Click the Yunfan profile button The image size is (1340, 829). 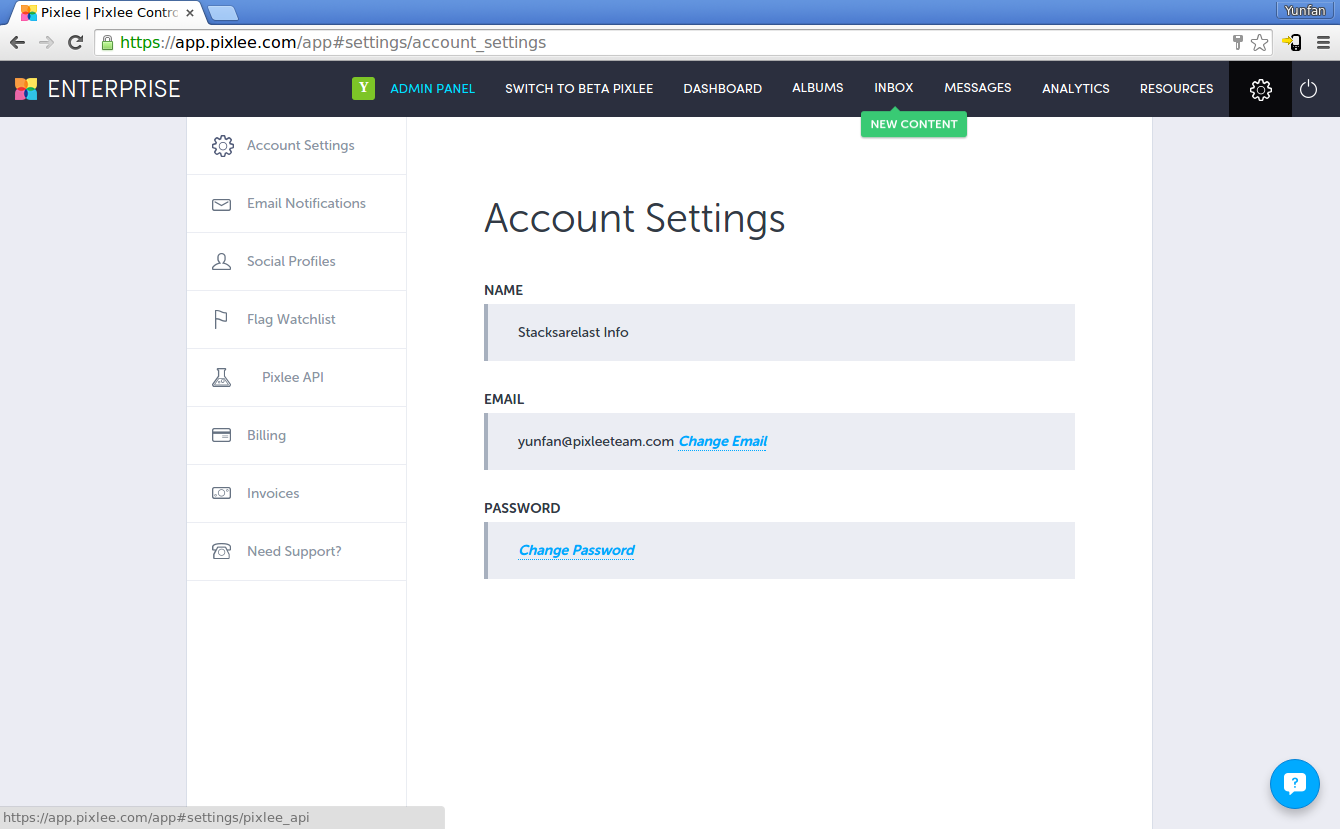pyautogui.click(x=1305, y=10)
